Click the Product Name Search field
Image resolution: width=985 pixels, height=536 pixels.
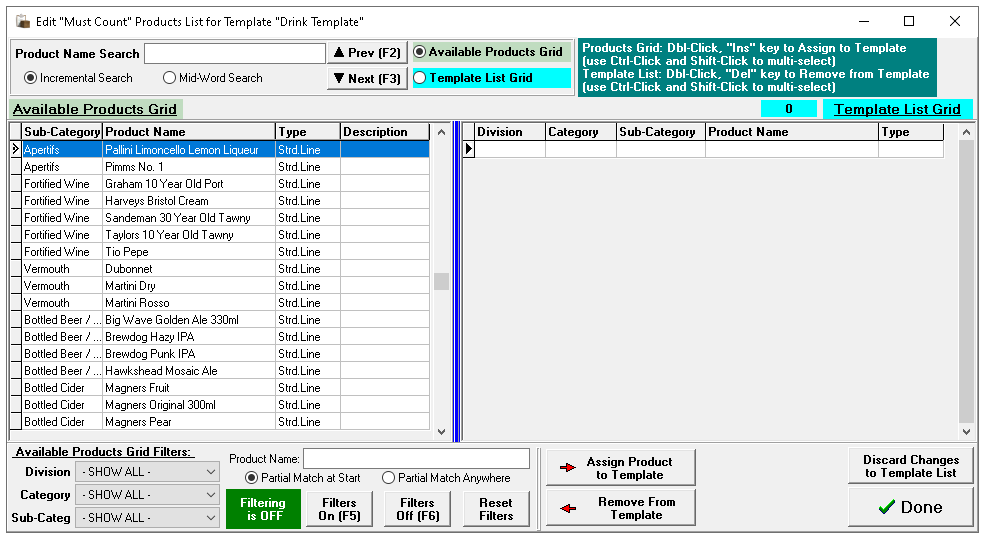pyautogui.click(x=235, y=54)
